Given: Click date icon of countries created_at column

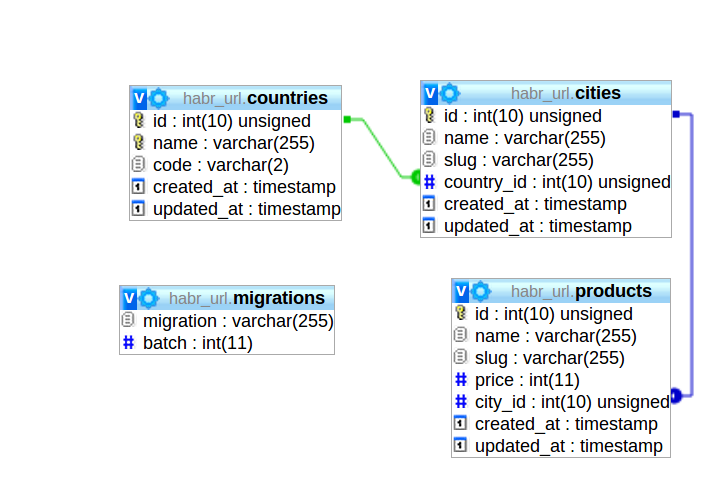Looking at the screenshot, I should pos(138,186).
